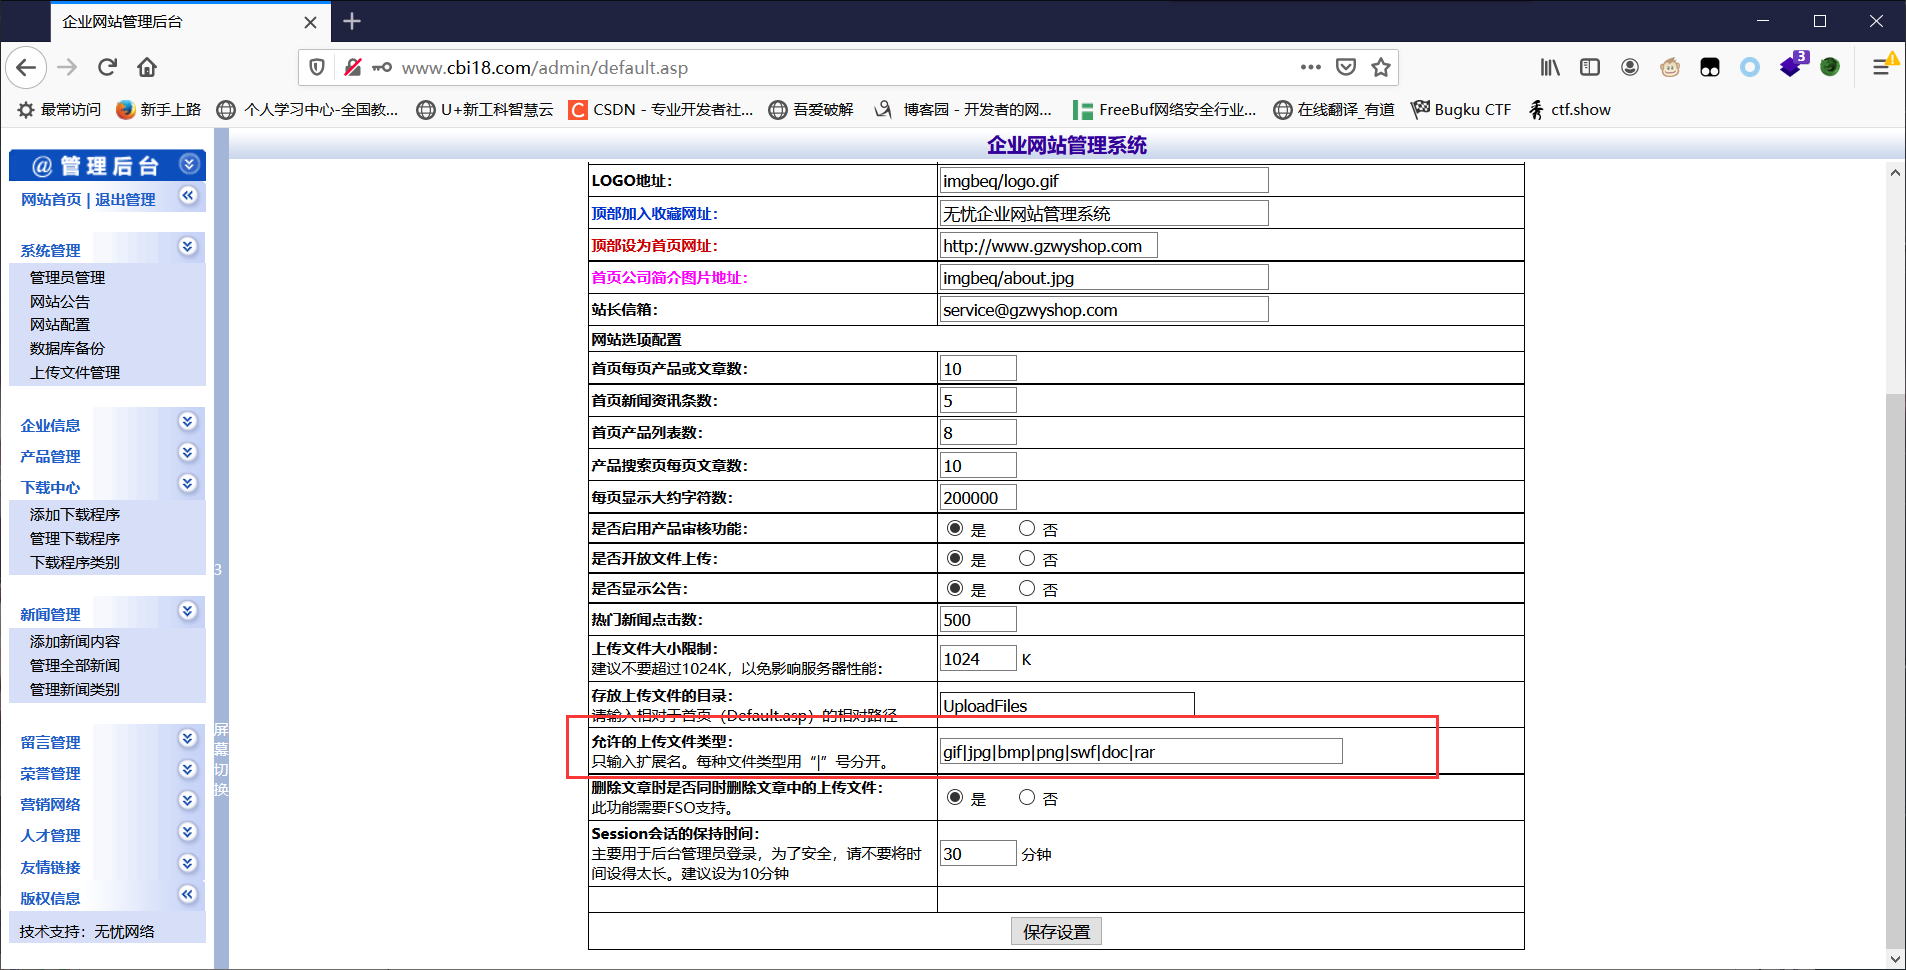Expand the 荣誉管理 section chevron
Screen dimensions: 1906x970
click(x=187, y=769)
